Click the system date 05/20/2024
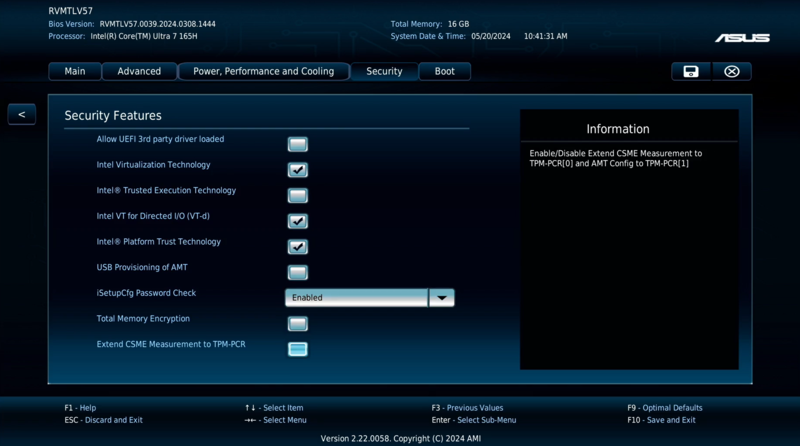 click(491, 36)
